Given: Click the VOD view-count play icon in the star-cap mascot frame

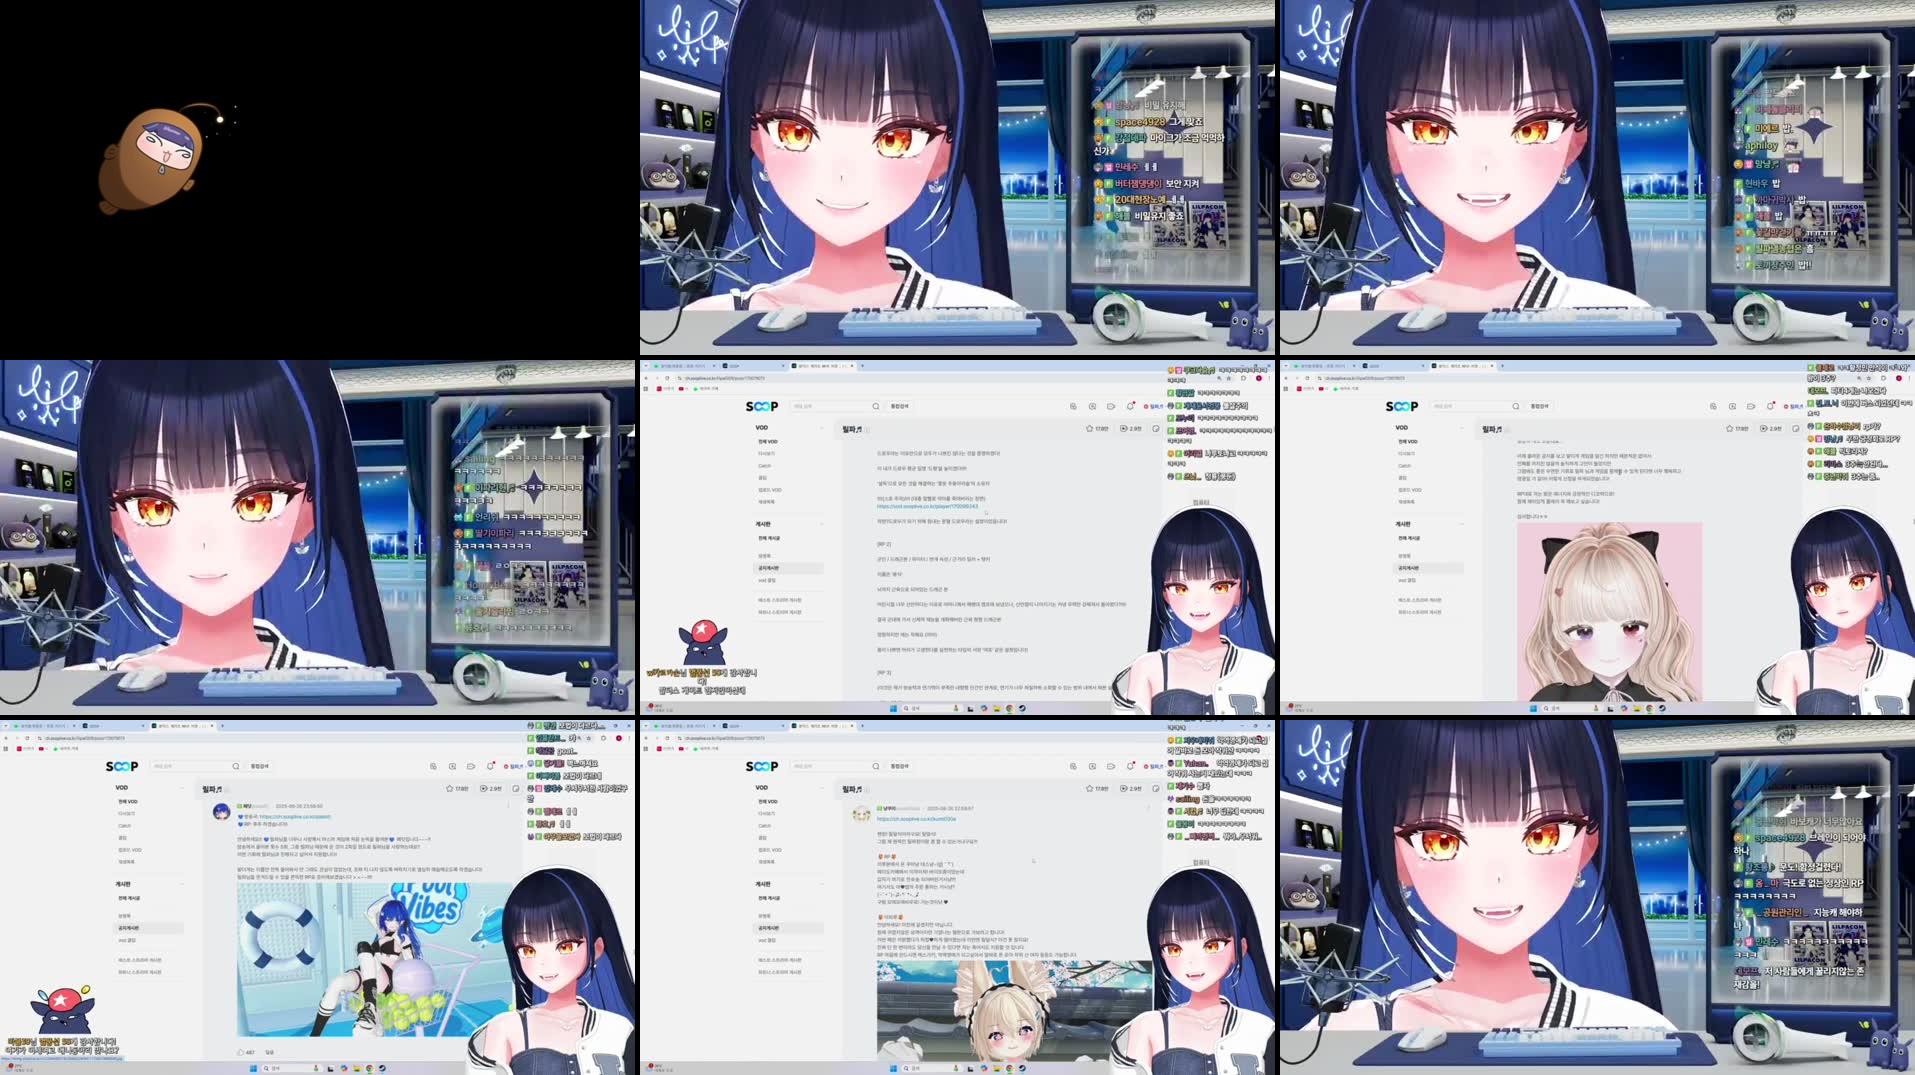Looking at the screenshot, I should [x=1123, y=428].
